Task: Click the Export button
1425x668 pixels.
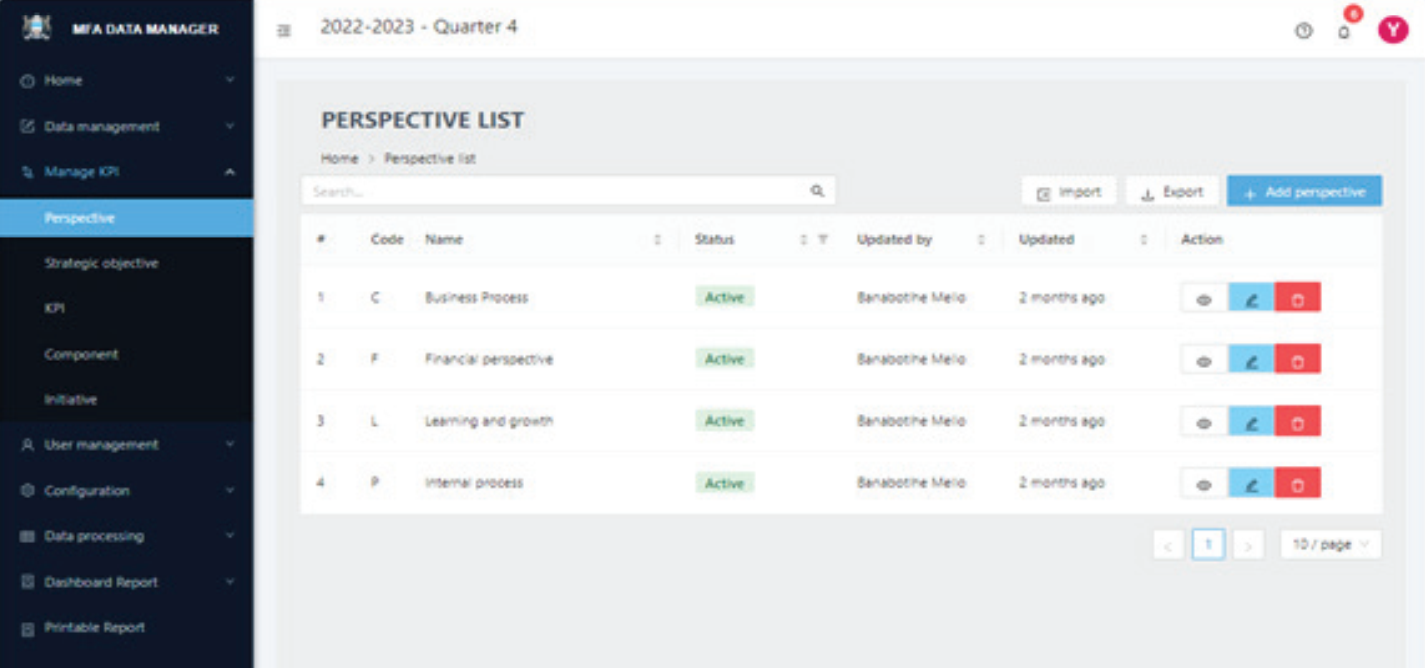Action: (x=1172, y=192)
